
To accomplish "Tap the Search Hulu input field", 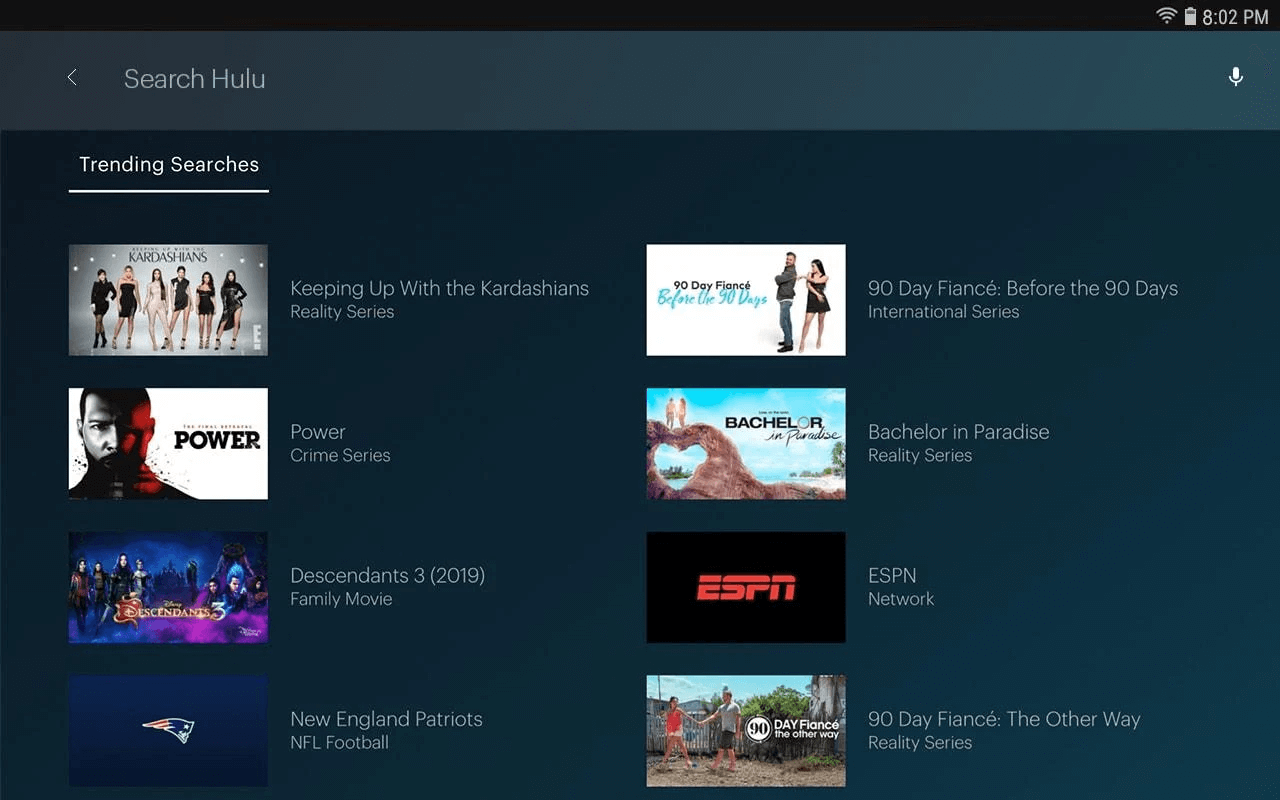I will (x=195, y=79).
